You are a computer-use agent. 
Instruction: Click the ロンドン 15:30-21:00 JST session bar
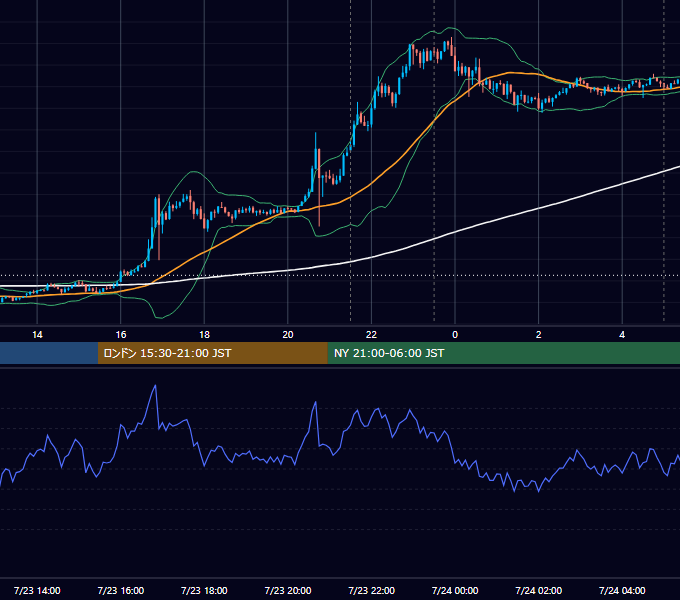pyautogui.click(x=212, y=353)
